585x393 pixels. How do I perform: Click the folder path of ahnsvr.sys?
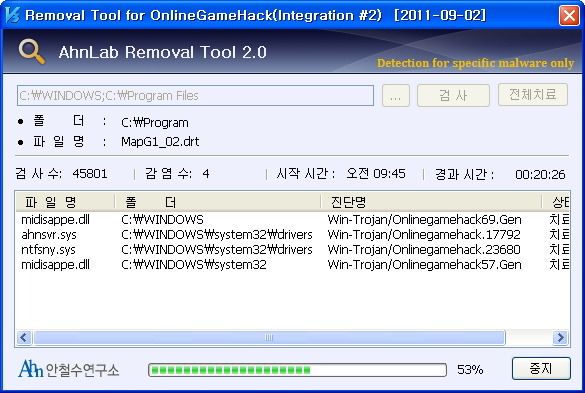(217, 234)
